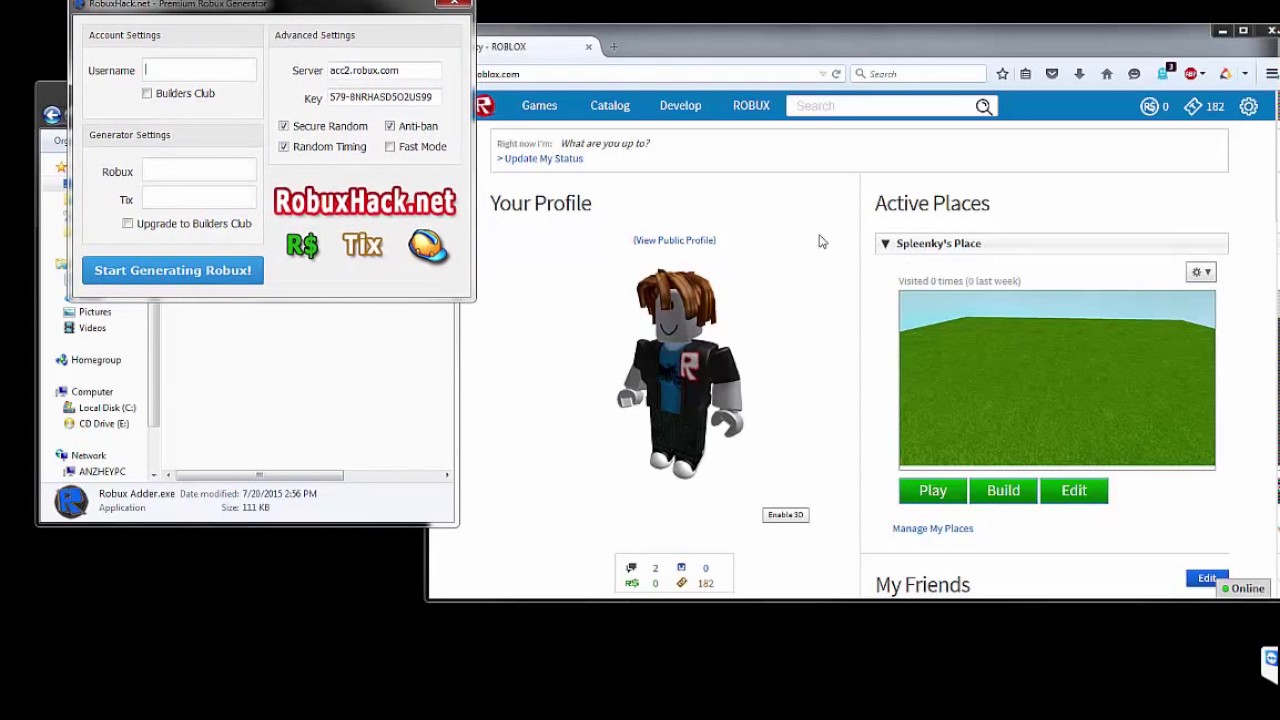Image resolution: width=1280 pixels, height=720 pixels.
Task: Click Explorer horizontal scrollbar thumb
Action: pos(258,475)
